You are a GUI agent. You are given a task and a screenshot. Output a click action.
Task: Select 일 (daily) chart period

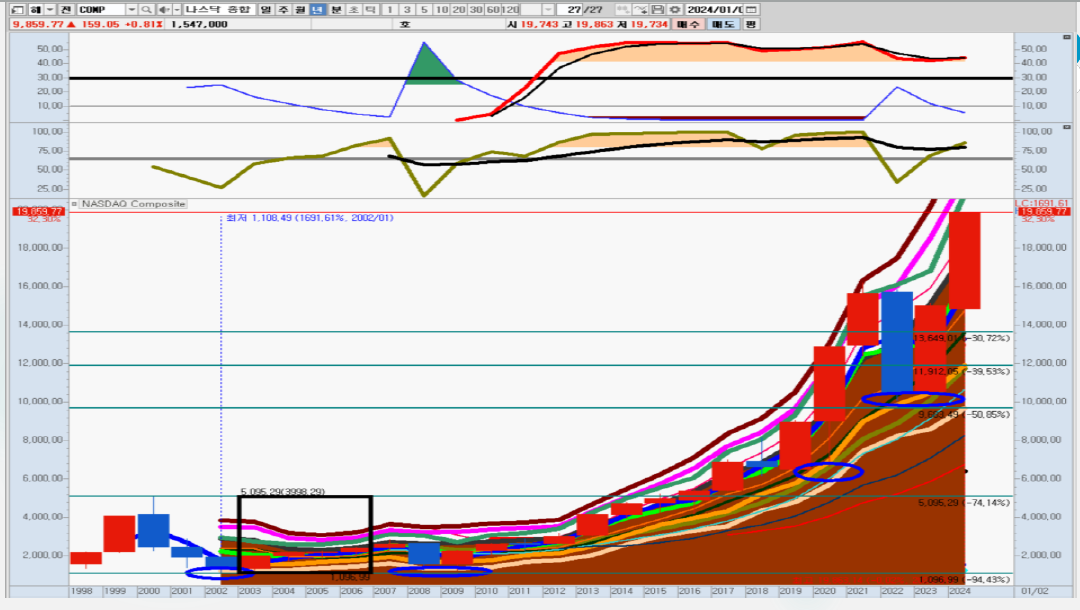coord(266,10)
